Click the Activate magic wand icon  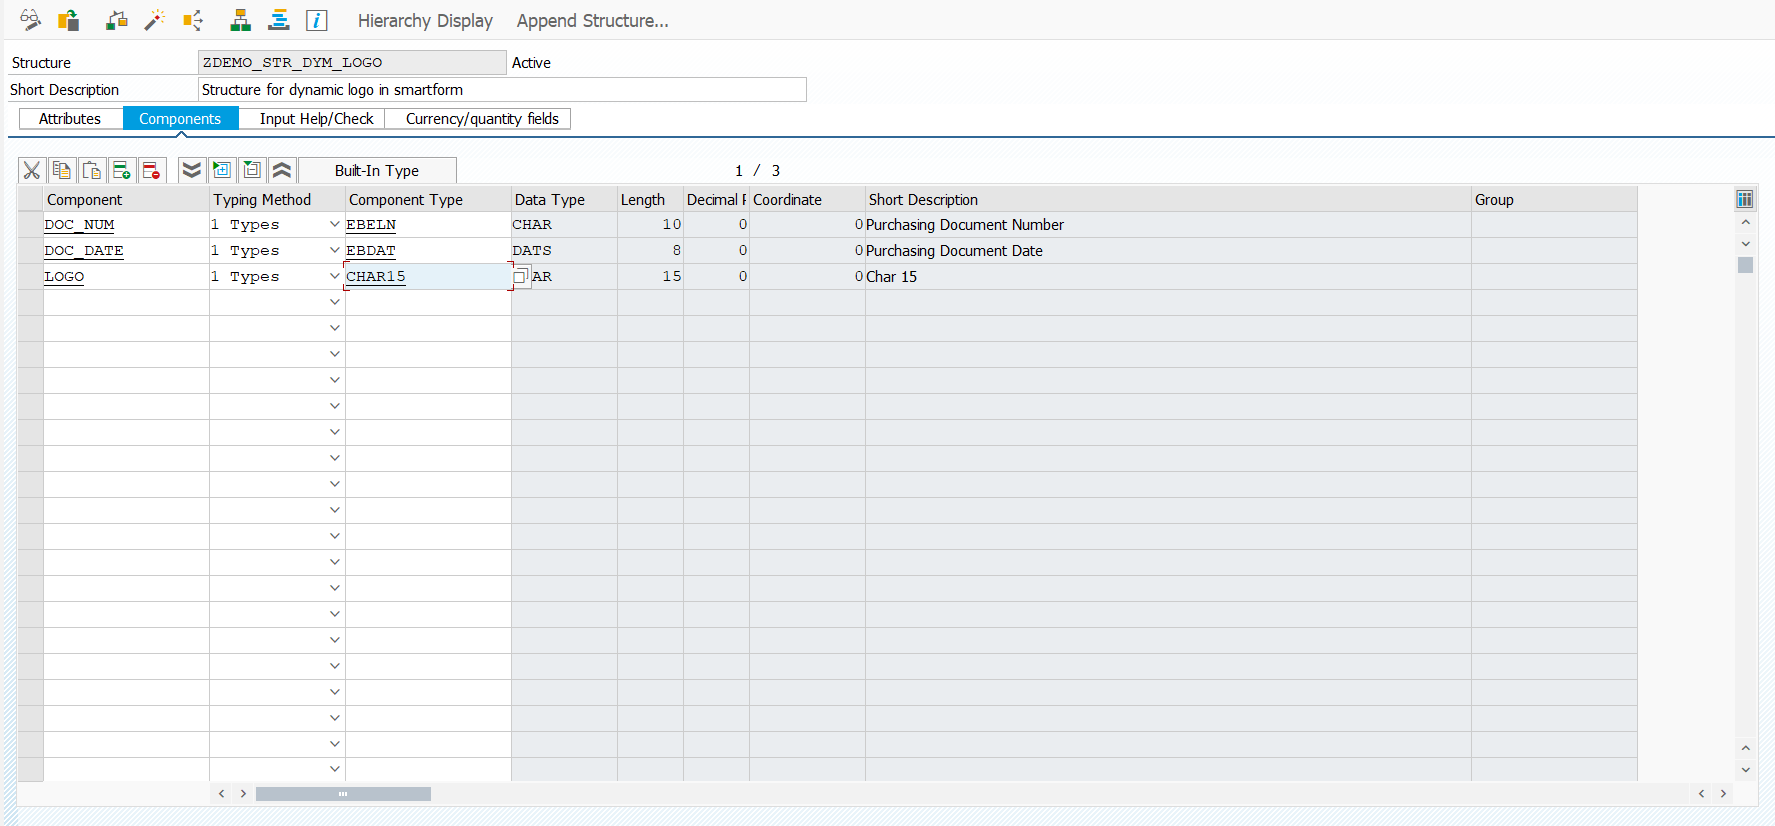(x=154, y=20)
